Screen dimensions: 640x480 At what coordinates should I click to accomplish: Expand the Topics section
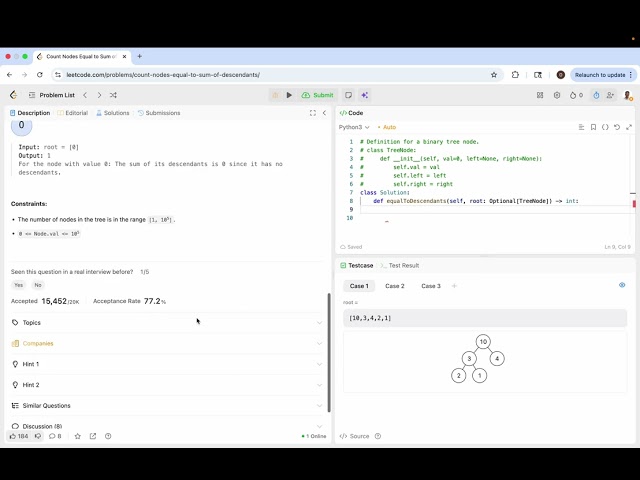(x=167, y=322)
